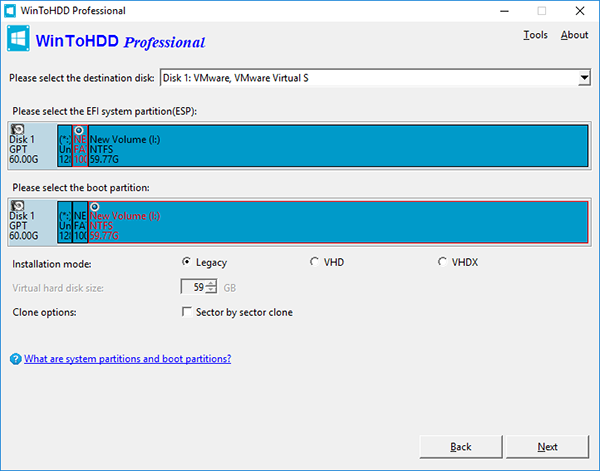Increase virtual hard disk size stepper

tap(211, 284)
